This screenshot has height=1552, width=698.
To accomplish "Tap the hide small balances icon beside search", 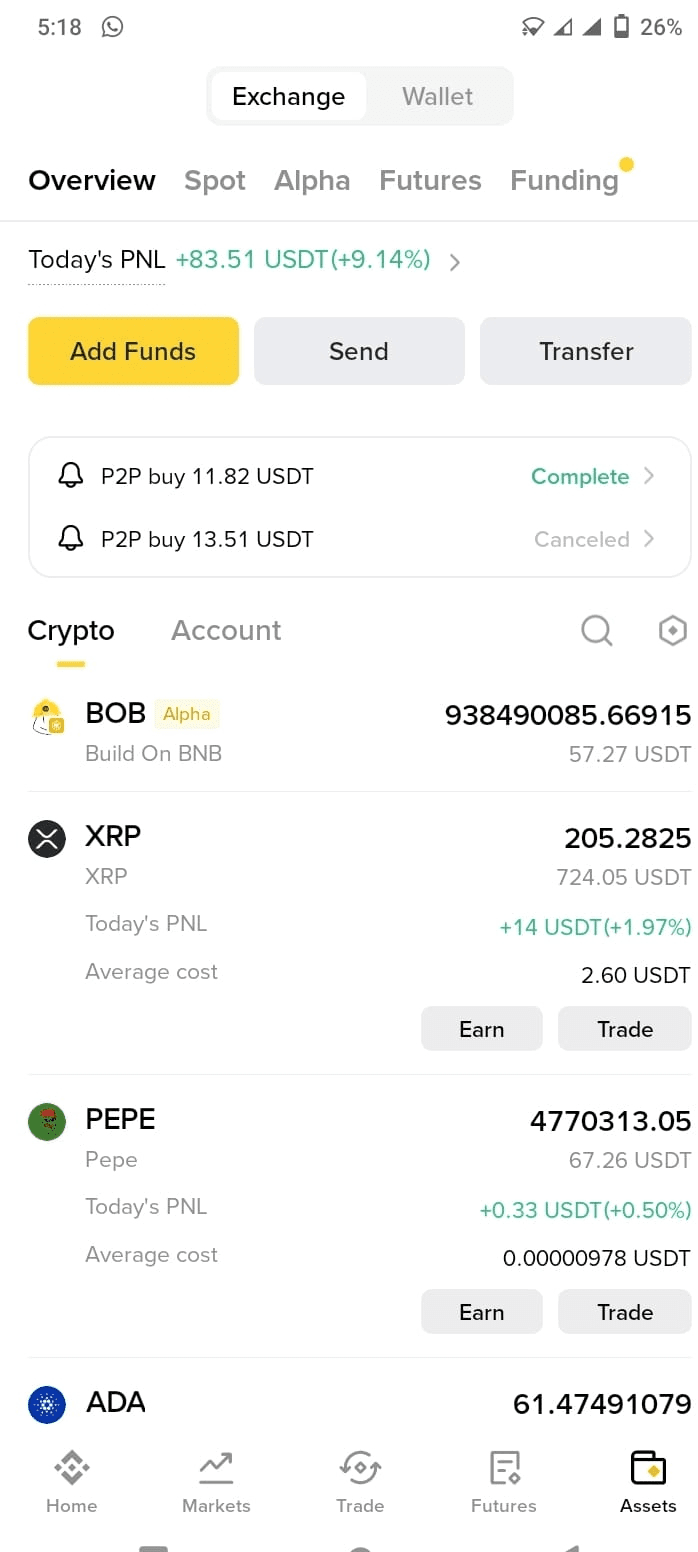I will tap(672, 630).
